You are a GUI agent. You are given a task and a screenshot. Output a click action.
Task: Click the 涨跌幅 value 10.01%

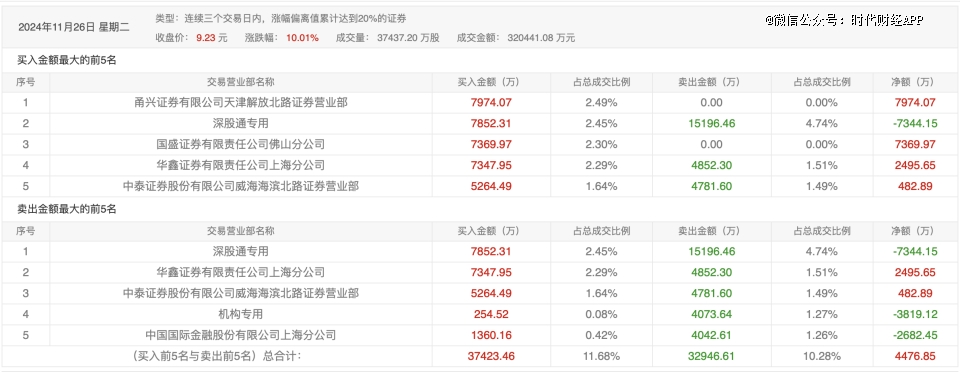[302, 38]
